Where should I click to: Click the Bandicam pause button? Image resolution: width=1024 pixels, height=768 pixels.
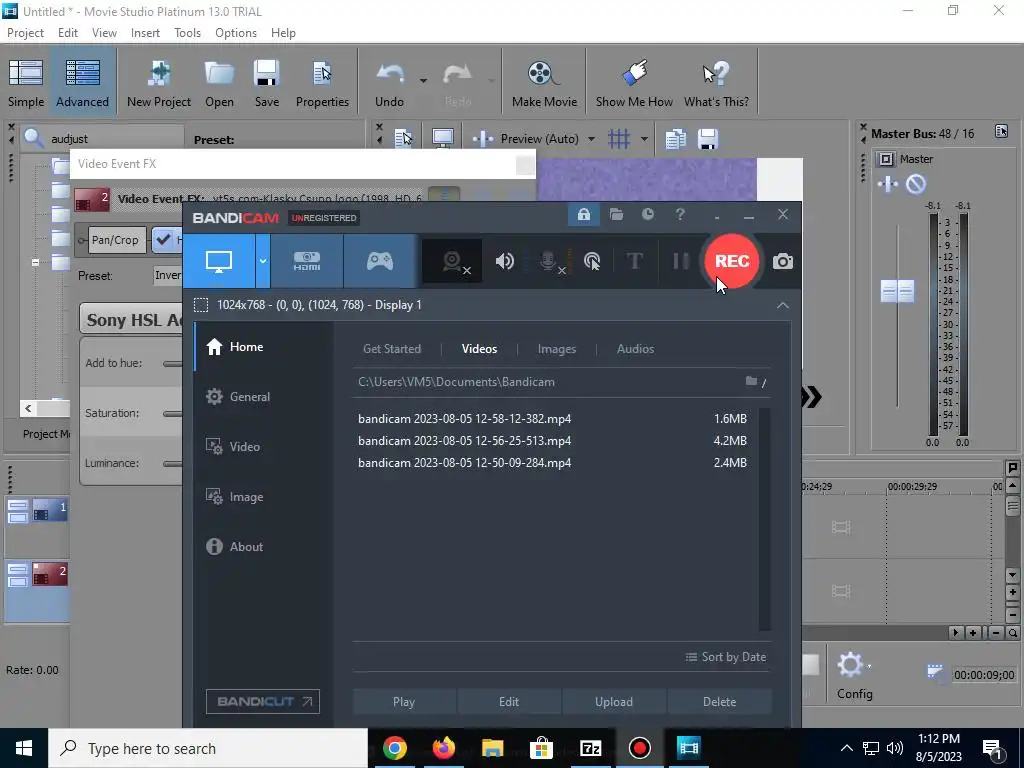pos(680,261)
